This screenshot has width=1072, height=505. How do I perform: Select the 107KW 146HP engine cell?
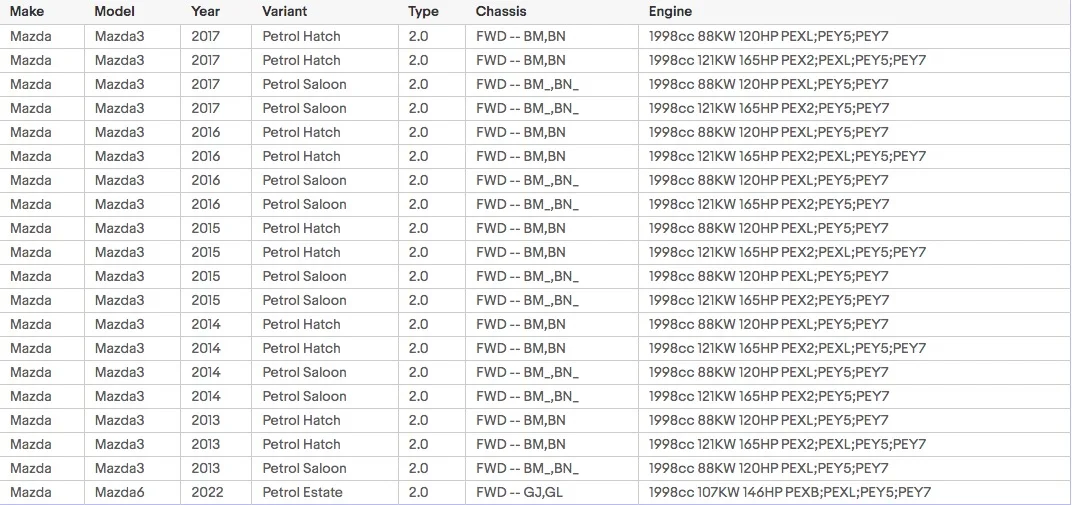(855, 492)
